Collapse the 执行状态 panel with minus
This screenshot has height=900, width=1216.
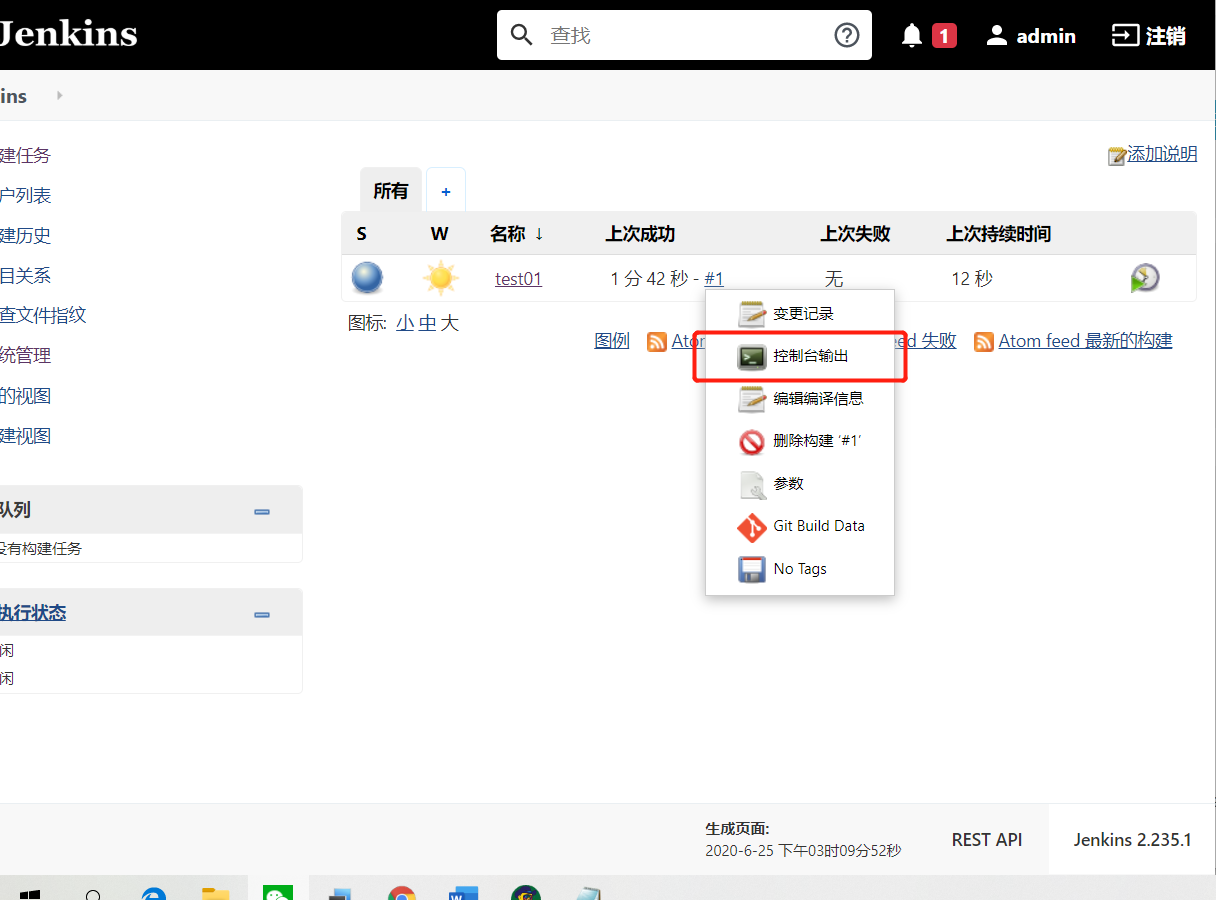[262, 614]
